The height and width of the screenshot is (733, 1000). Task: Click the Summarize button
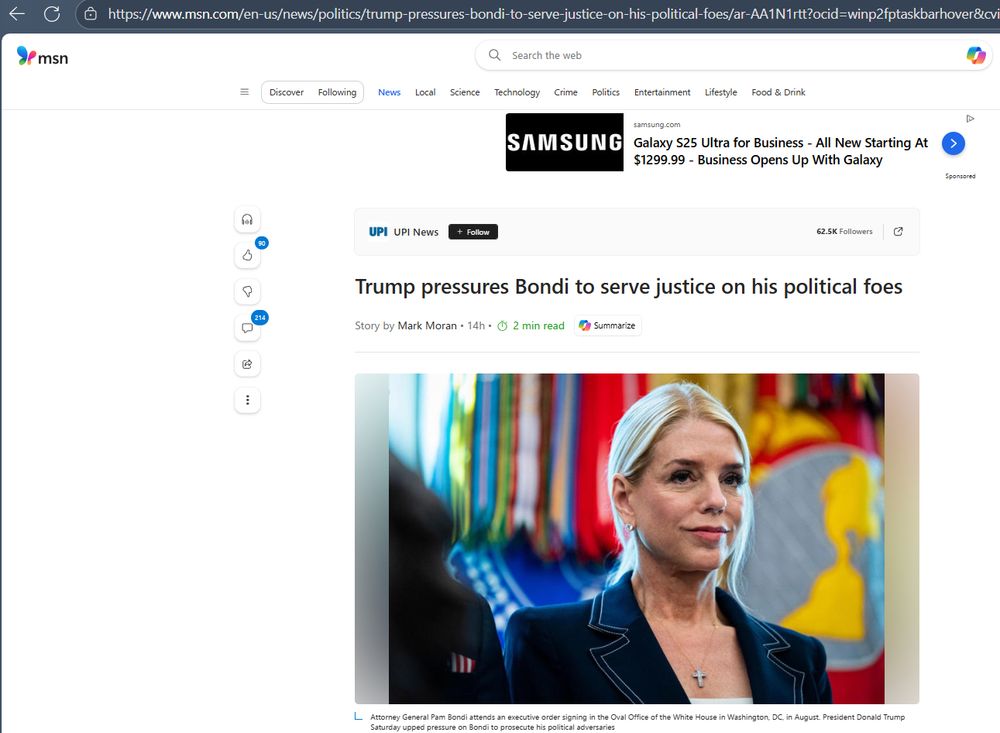pos(607,325)
